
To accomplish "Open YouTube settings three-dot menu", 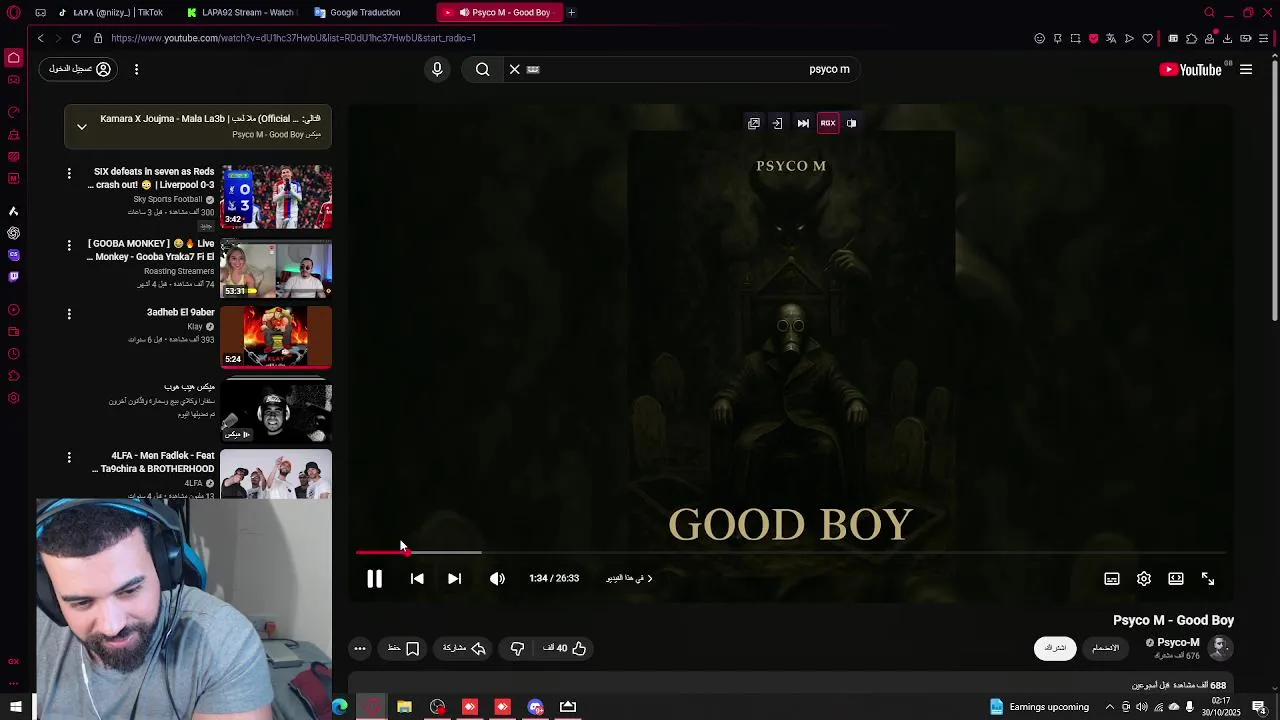I will pyautogui.click(x=136, y=69).
